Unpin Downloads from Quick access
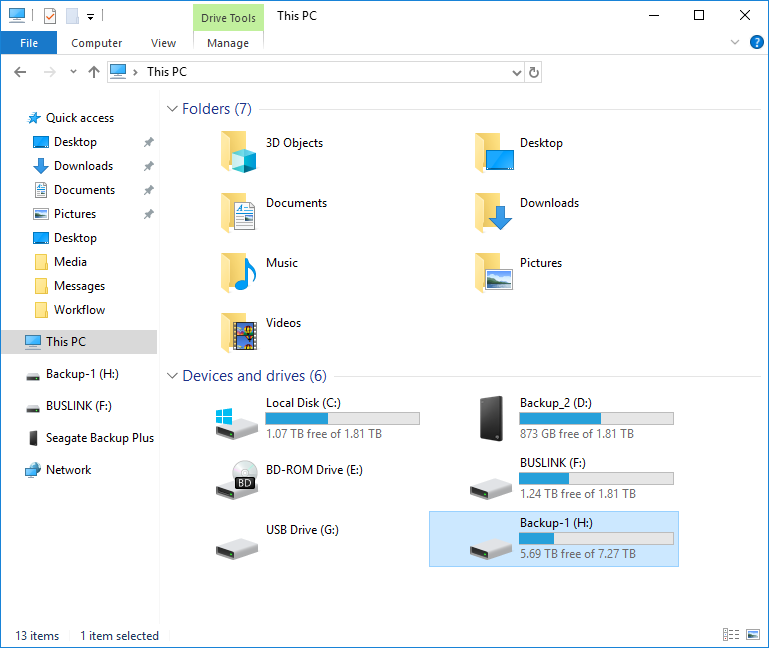Screen dimensions: 769x648 pyautogui.click(x=149, y=166)
